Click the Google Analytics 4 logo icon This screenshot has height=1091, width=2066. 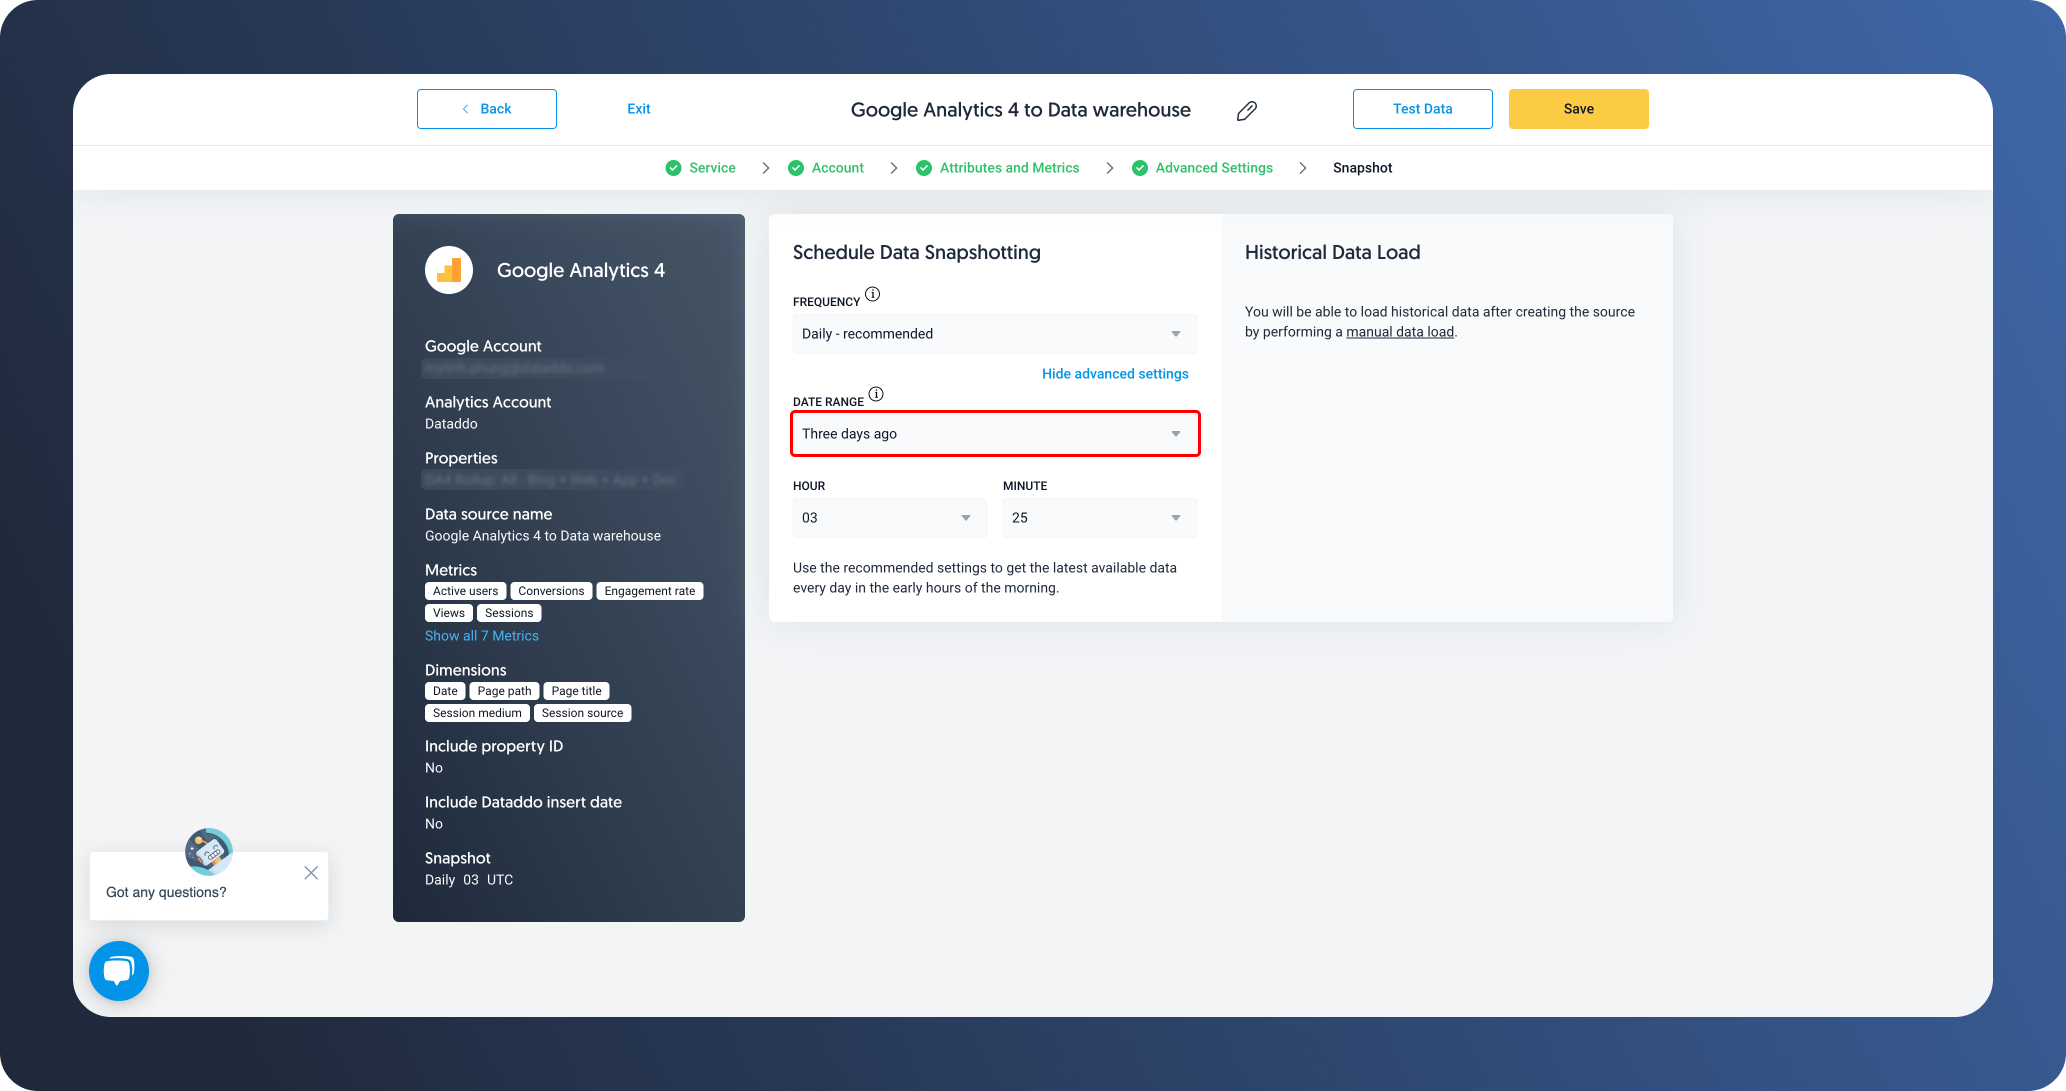(x=449, y=270)
